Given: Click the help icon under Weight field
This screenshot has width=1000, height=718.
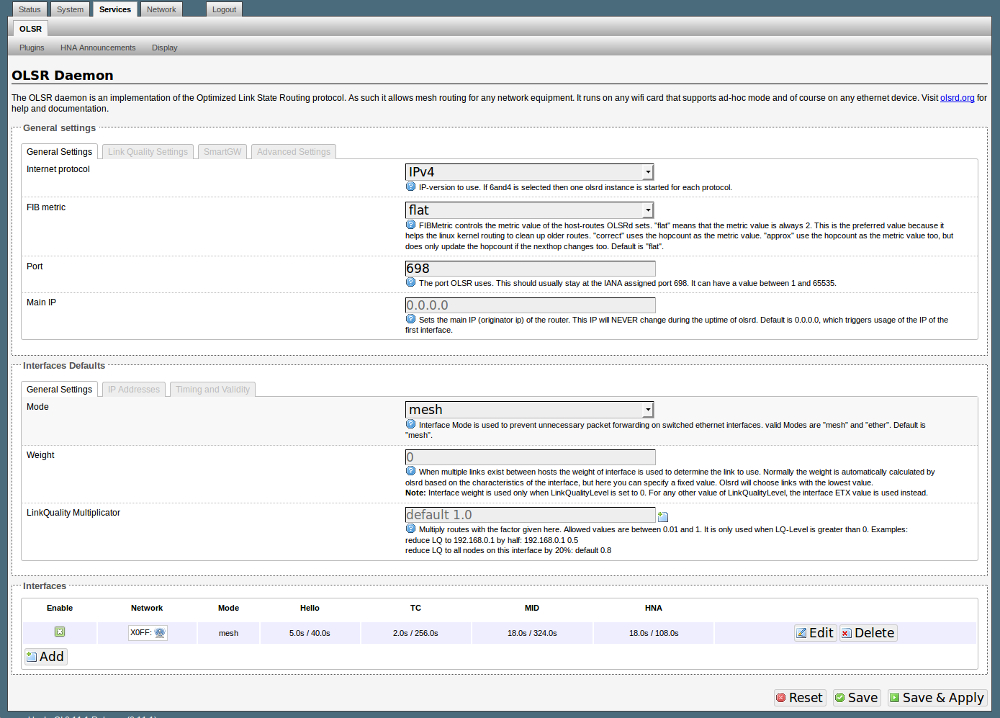Looking at the screenshot, I should pos(410,471).
